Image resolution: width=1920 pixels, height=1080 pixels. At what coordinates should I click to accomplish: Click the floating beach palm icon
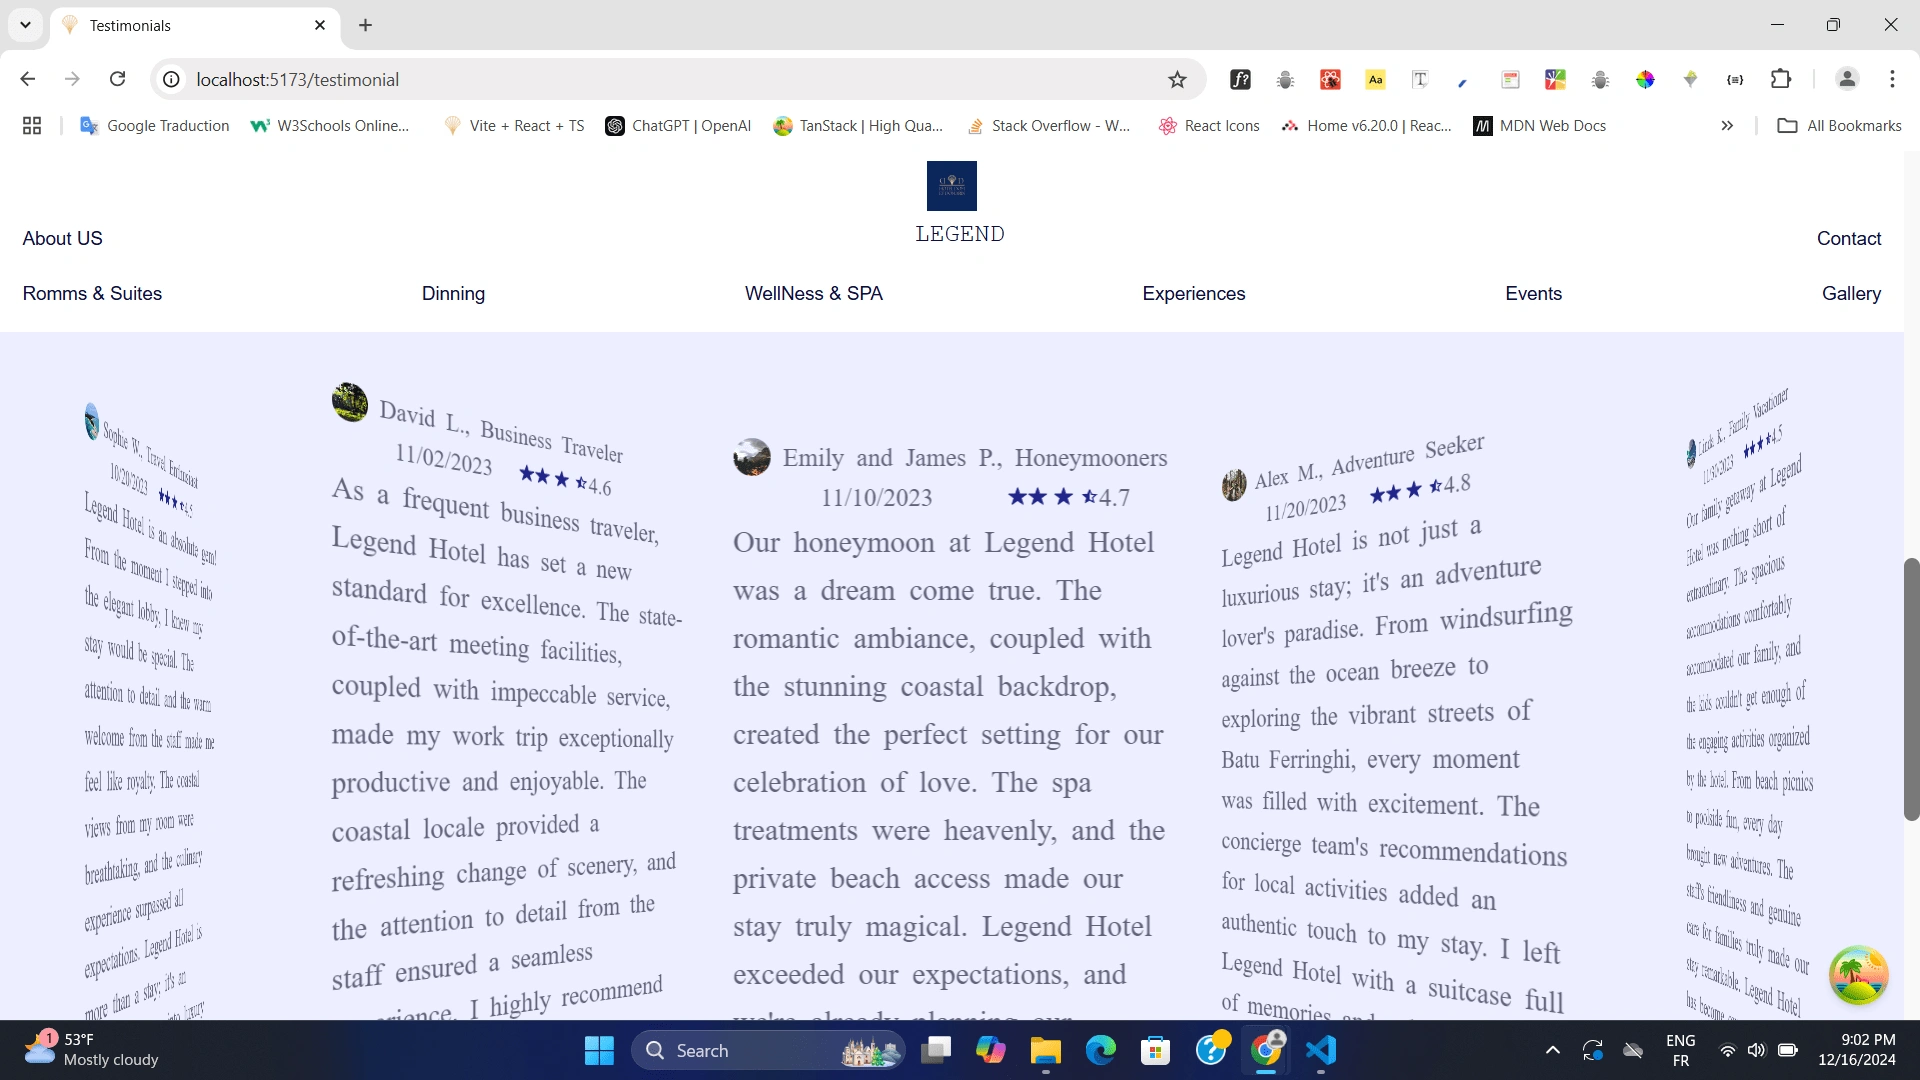tap(1858, 974)
